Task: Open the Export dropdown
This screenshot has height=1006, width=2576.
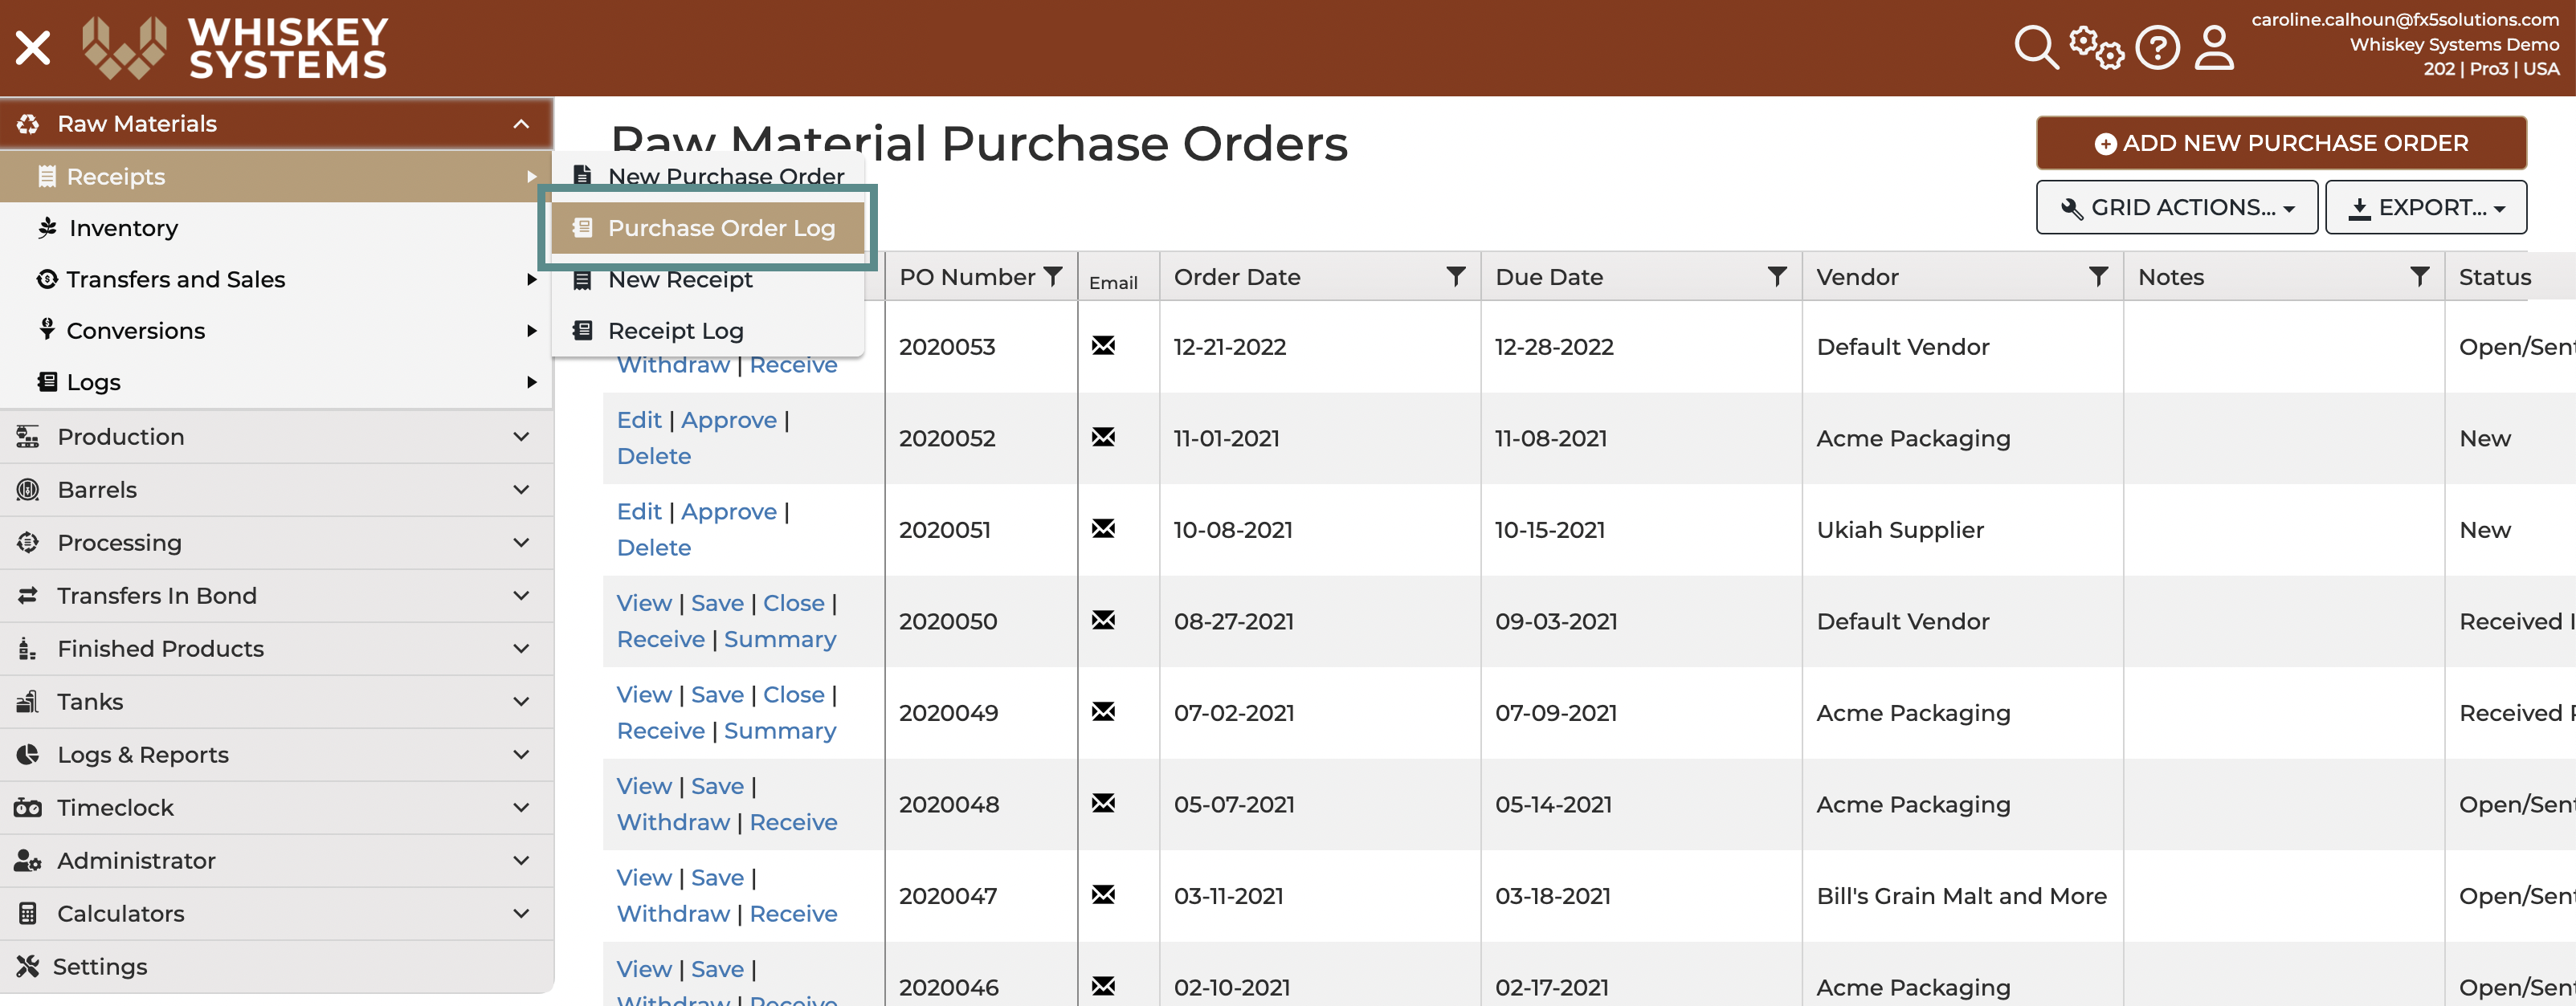Action: point(2426,207)
